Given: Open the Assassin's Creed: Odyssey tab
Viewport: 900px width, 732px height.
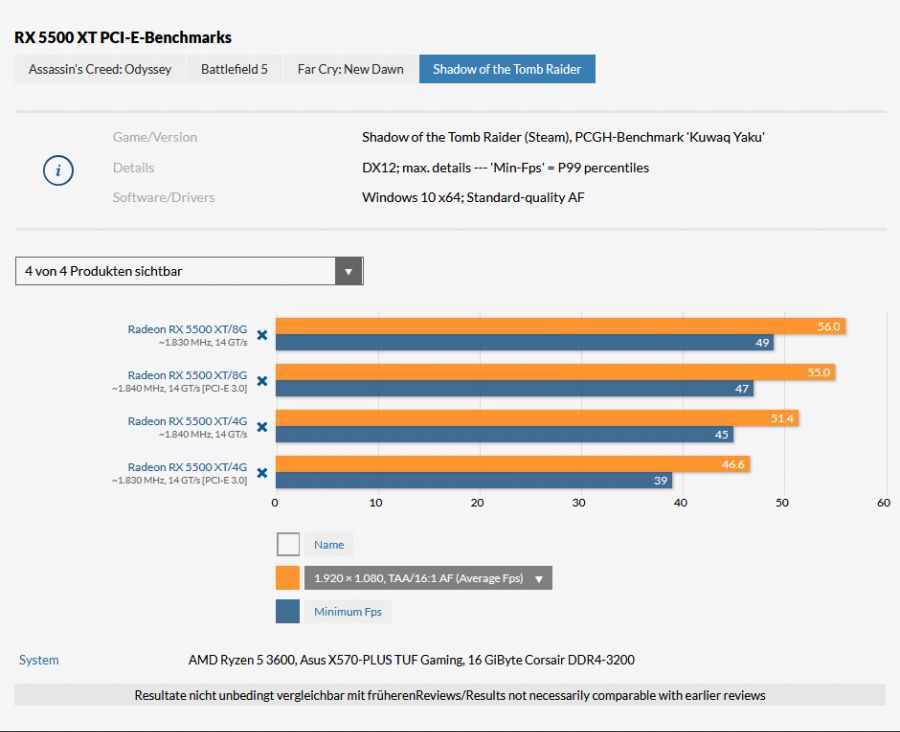Looking at the screenshot, I should pos(100,69).
